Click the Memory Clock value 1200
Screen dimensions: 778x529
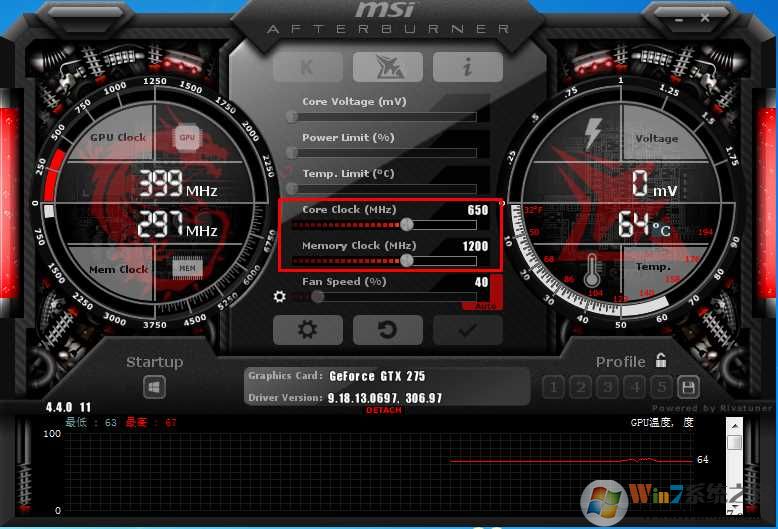click(x=475, y=246)
